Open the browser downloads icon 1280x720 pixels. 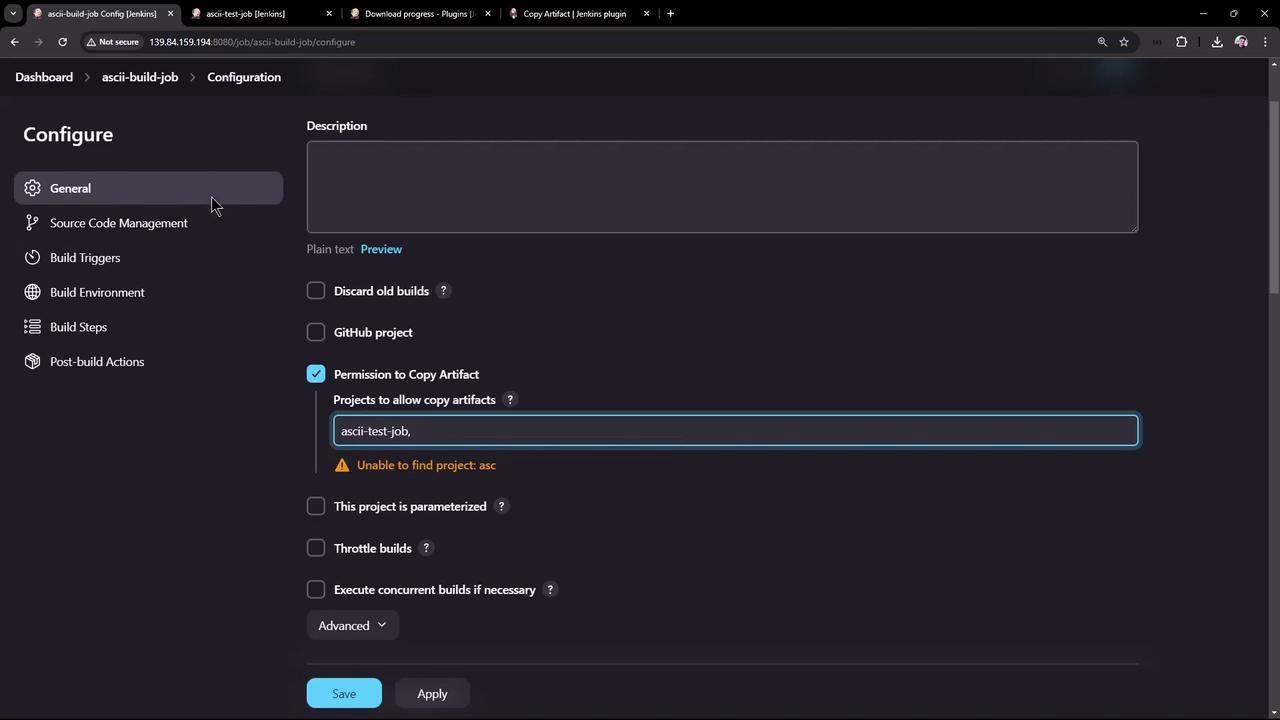(x=1217, y=42)
